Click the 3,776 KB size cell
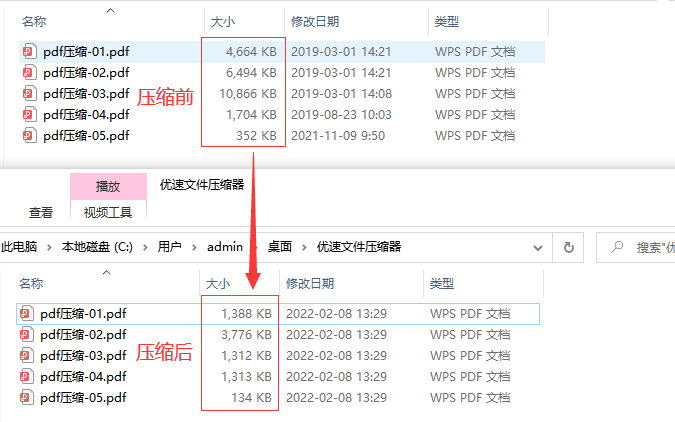 (246, 335)
